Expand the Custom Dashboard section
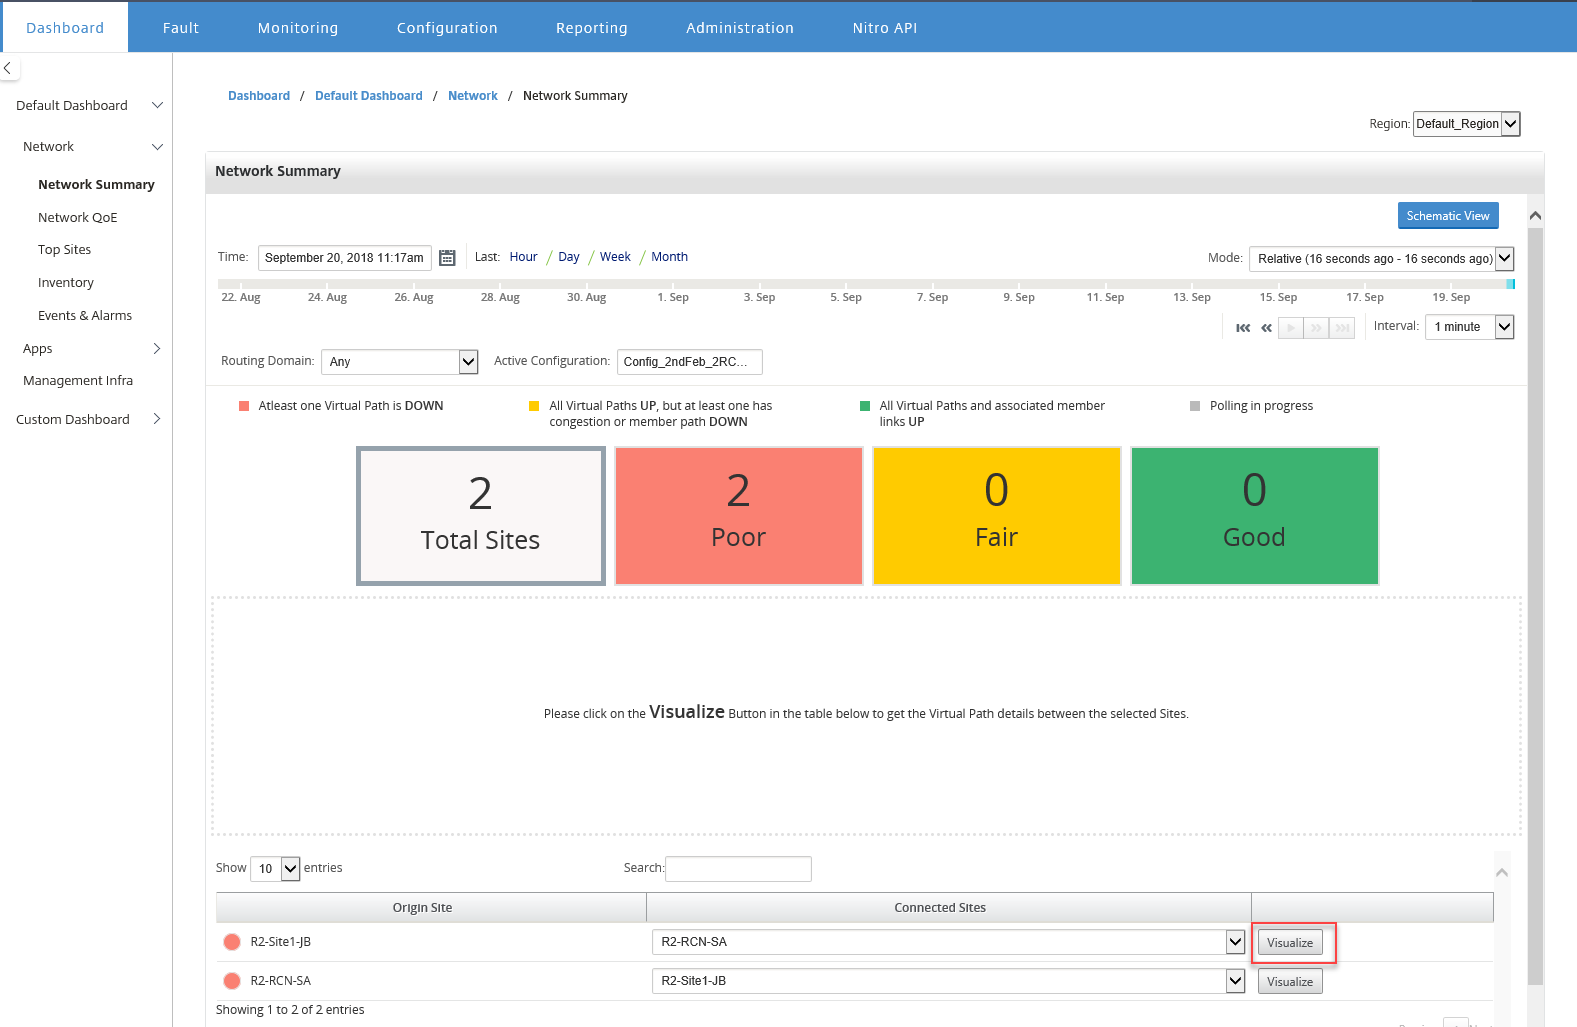The width and height of the screenshot is (1577, 1027). pyautogui.click(x=157, y=420)
